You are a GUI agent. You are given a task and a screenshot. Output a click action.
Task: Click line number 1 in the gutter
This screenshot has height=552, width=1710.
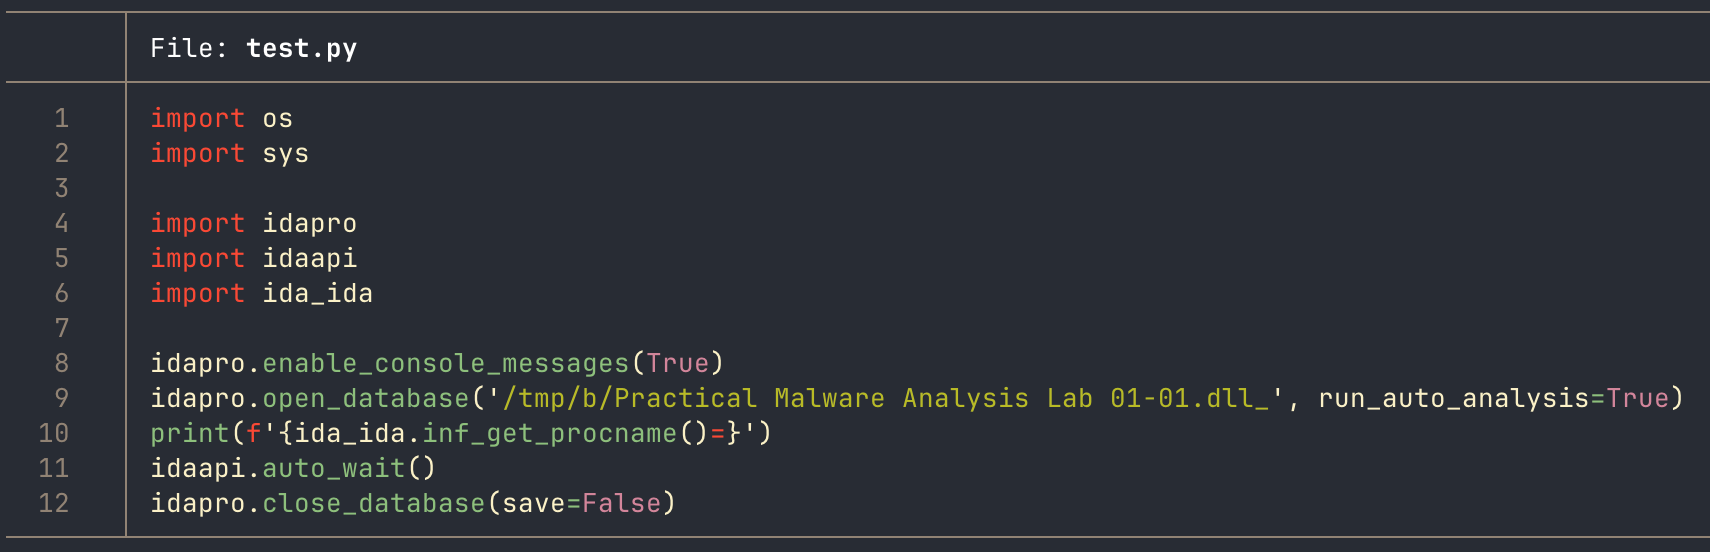click(x=61, y=118)
